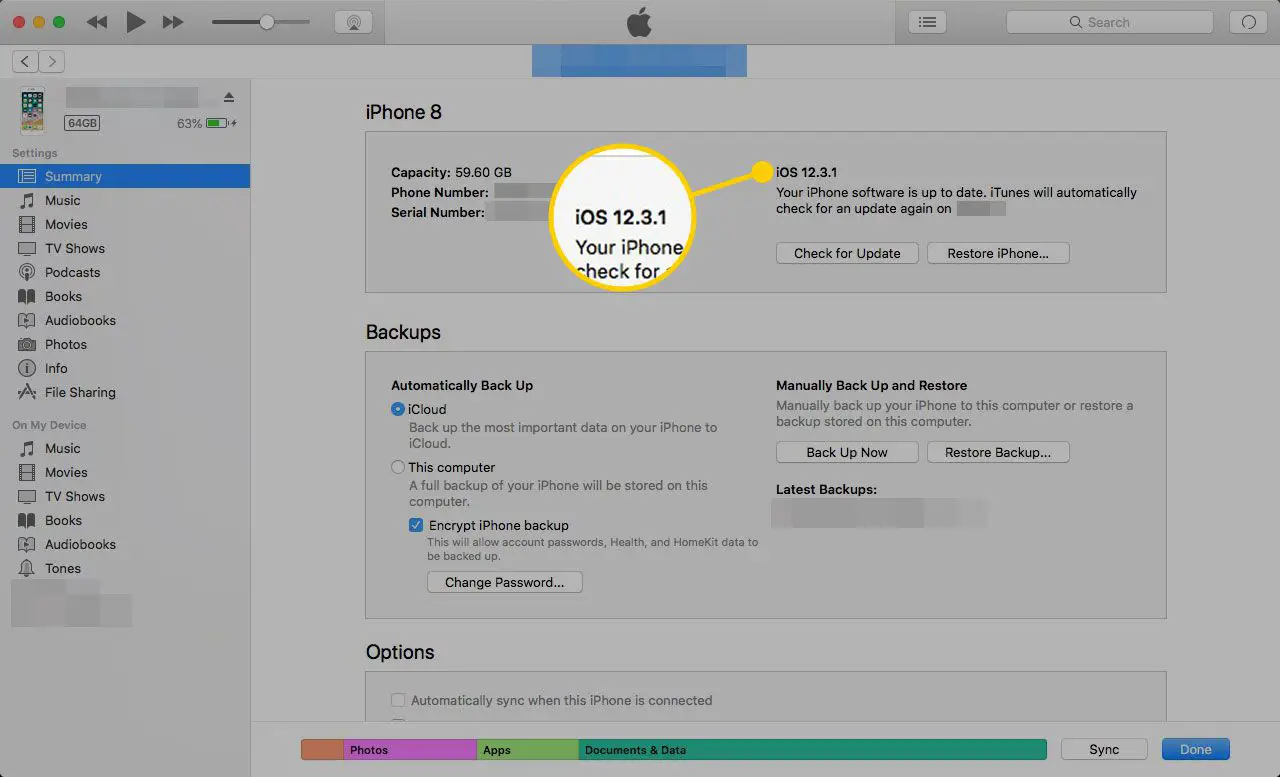Open Photos in the sidebar
Screen dimensions: 1280x777
[125, 344]
